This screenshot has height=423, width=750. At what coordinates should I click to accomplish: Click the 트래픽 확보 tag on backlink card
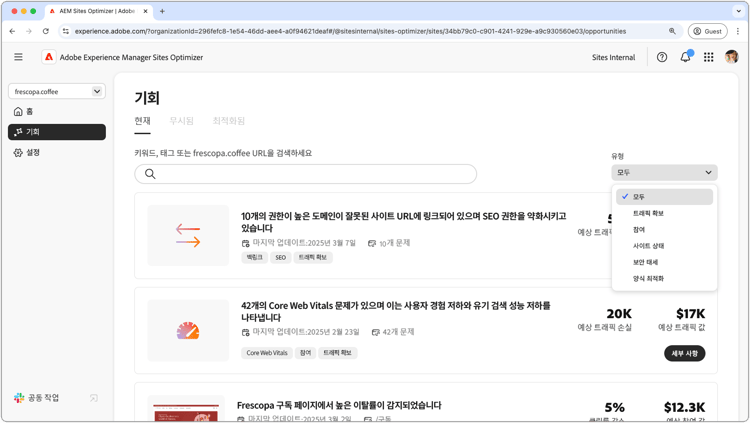pyautogui.click(x=313, y=257)
